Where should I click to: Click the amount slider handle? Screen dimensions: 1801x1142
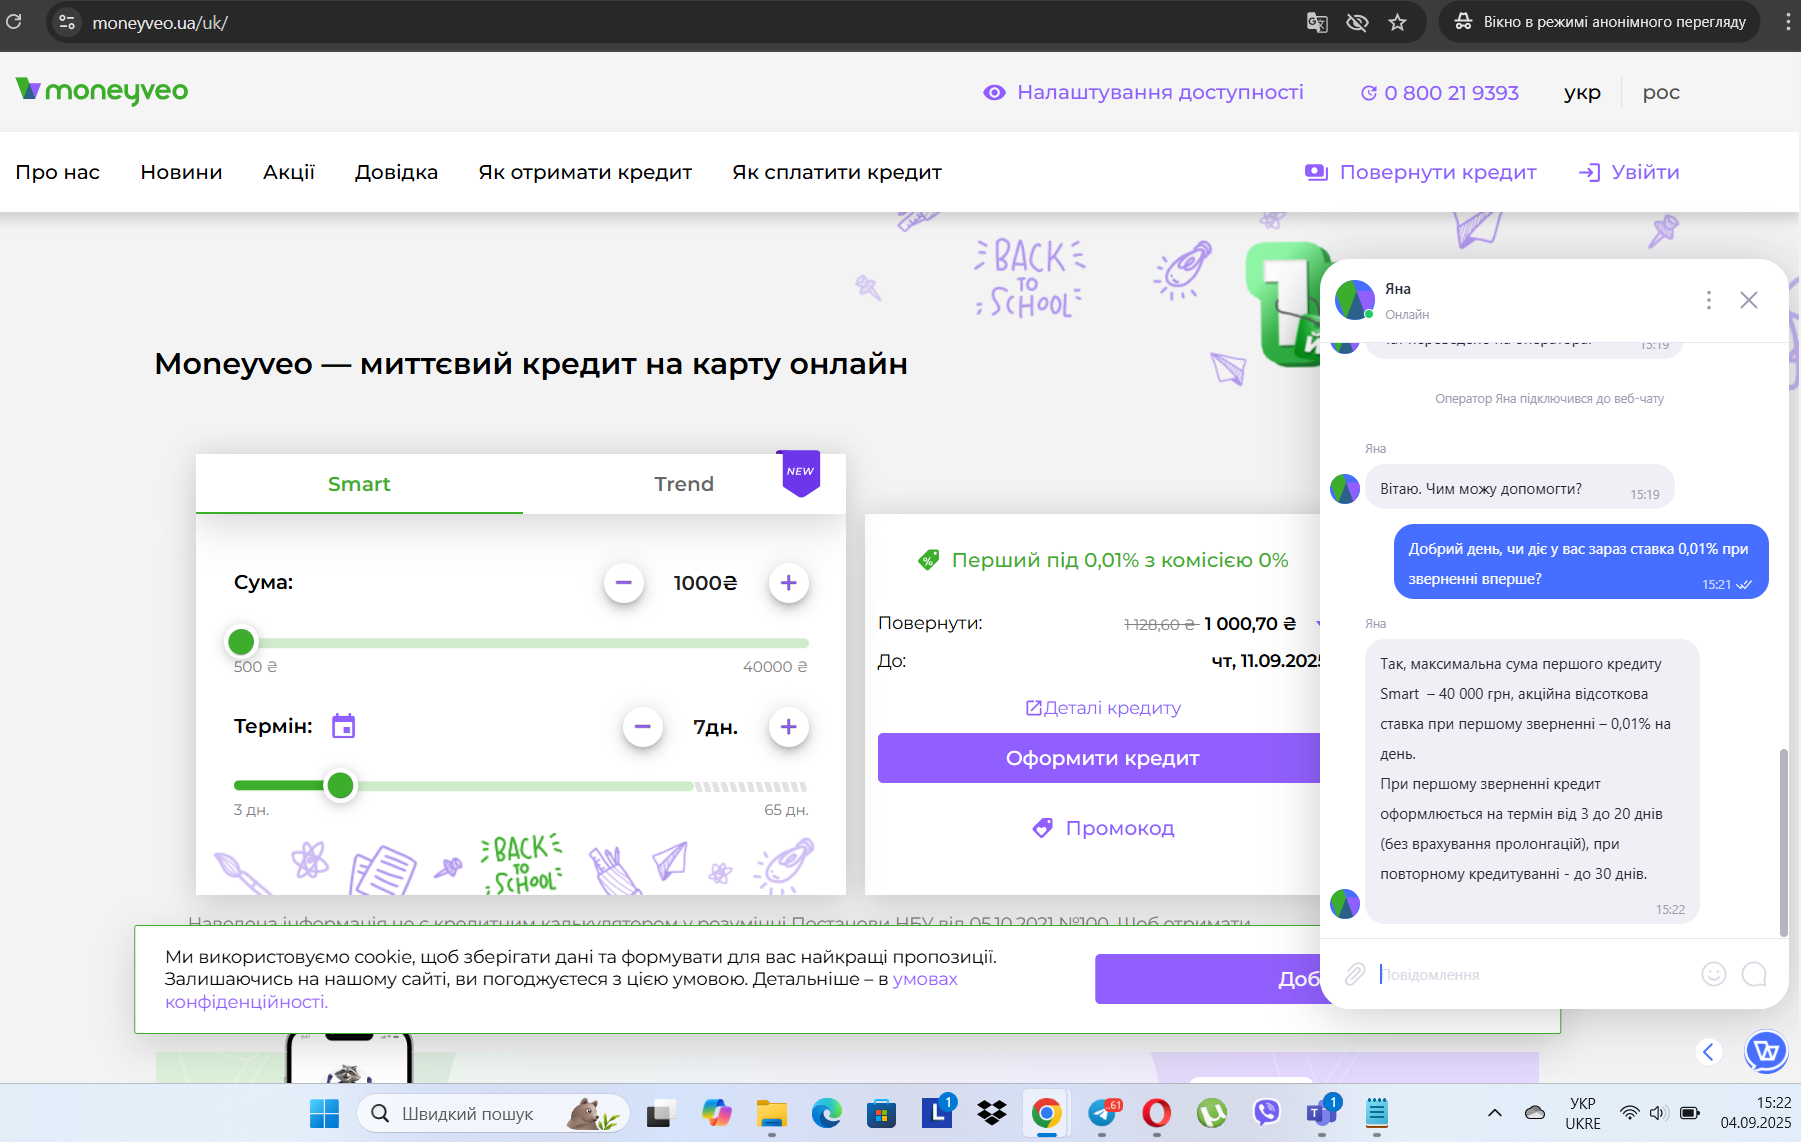[241, 642]
